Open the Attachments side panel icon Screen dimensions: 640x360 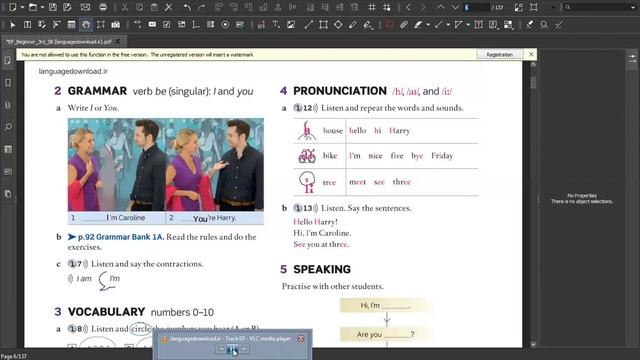click(x=8, y=105)
